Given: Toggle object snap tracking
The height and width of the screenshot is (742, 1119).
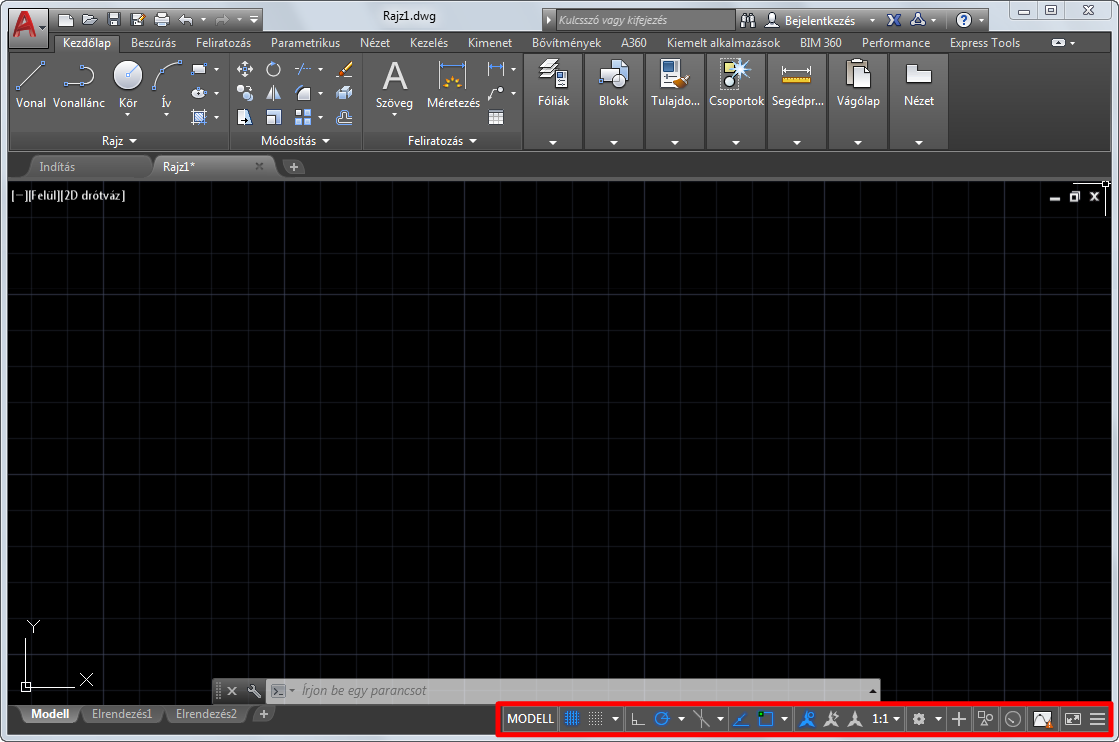Looking at the screenshot, I should pos(741,719).
